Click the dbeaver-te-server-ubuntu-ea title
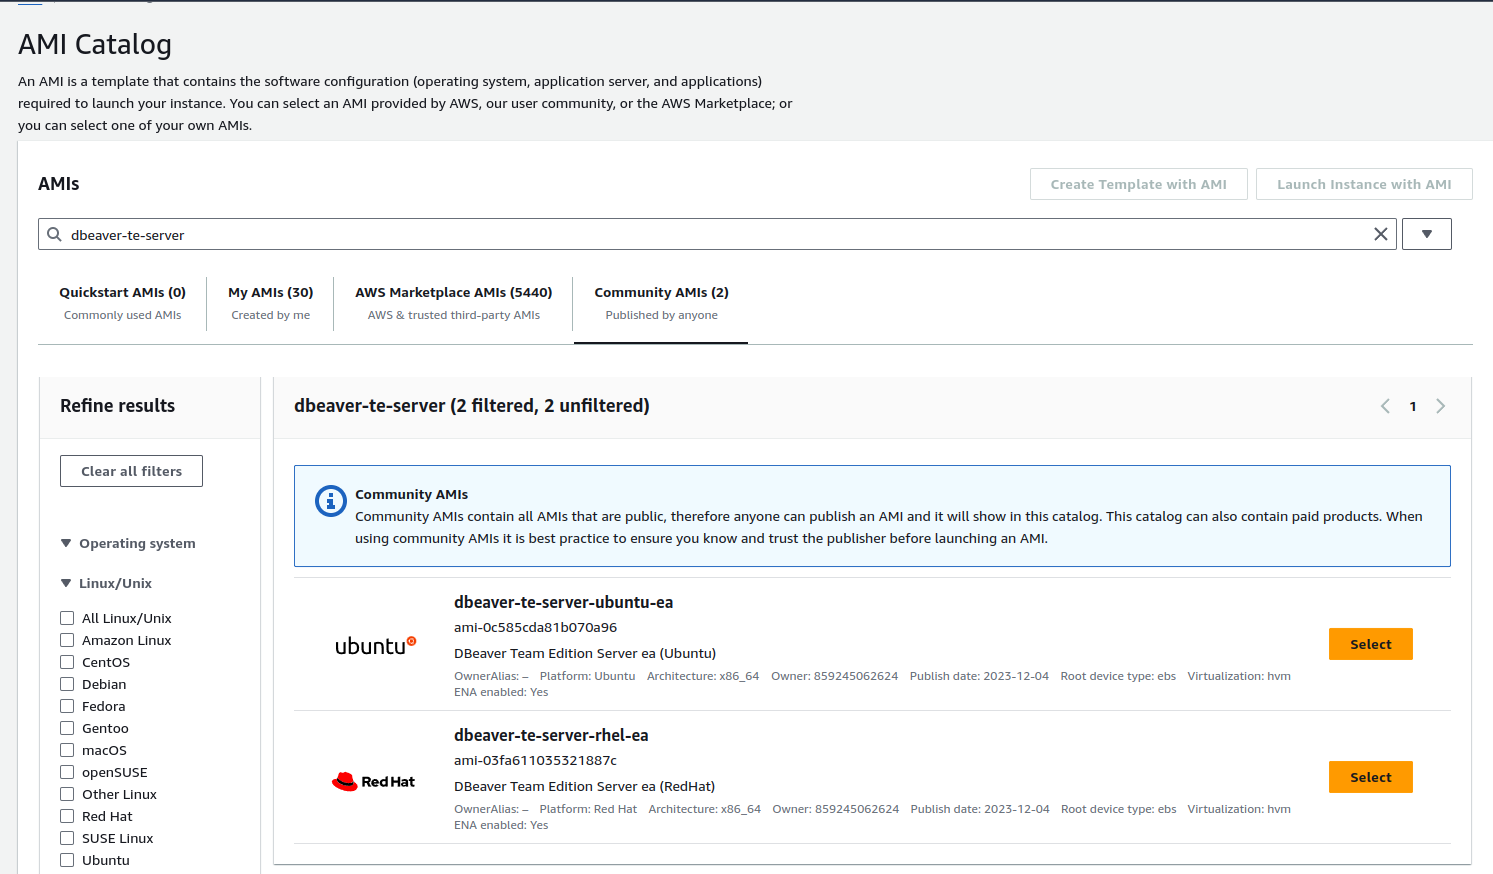Viewport: 1493px width, 874px height. (563, 602)
